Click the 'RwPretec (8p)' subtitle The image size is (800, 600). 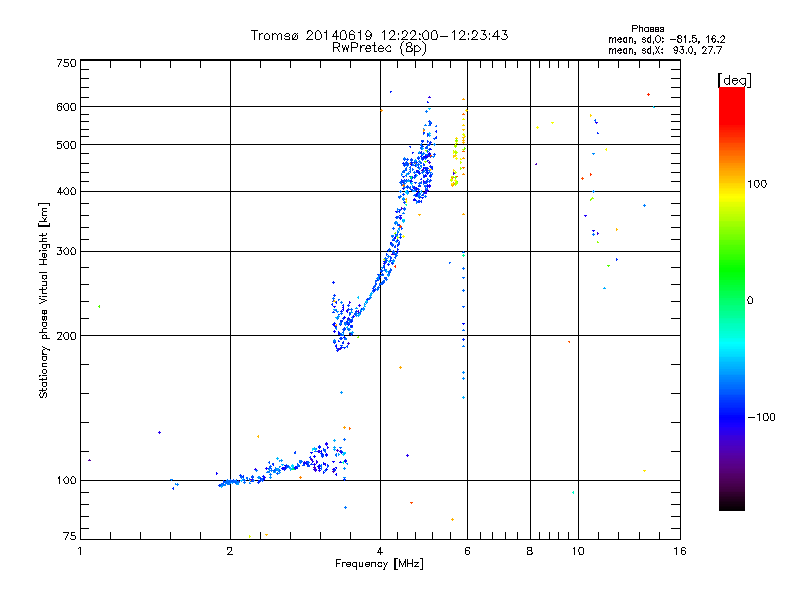(379, 48)
